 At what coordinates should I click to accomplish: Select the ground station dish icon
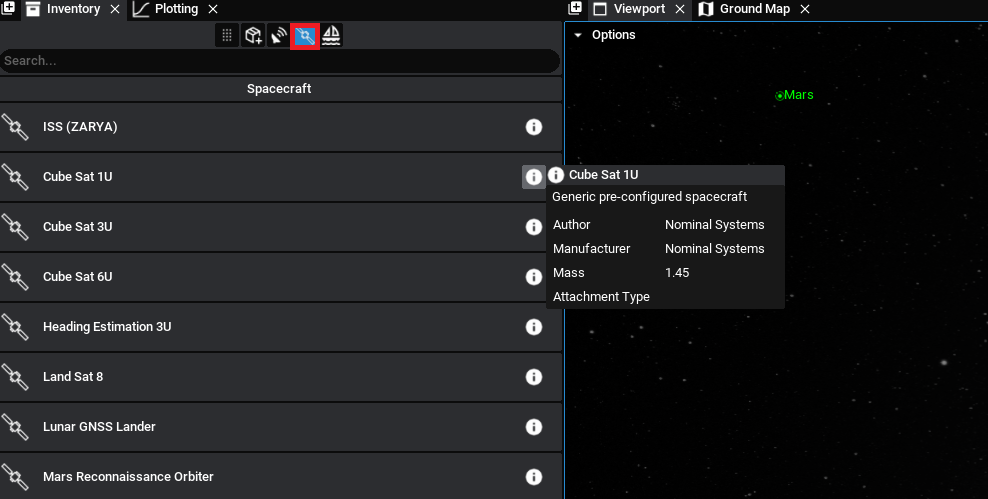click(x=279, y=36)
